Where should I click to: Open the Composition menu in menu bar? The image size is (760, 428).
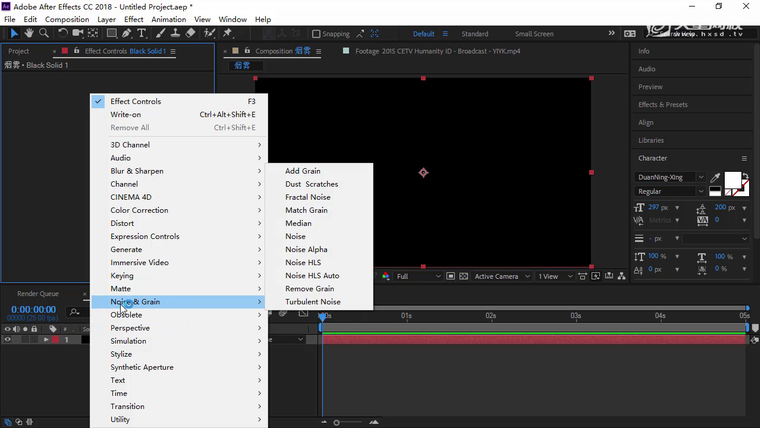click(x=67, y=19)
